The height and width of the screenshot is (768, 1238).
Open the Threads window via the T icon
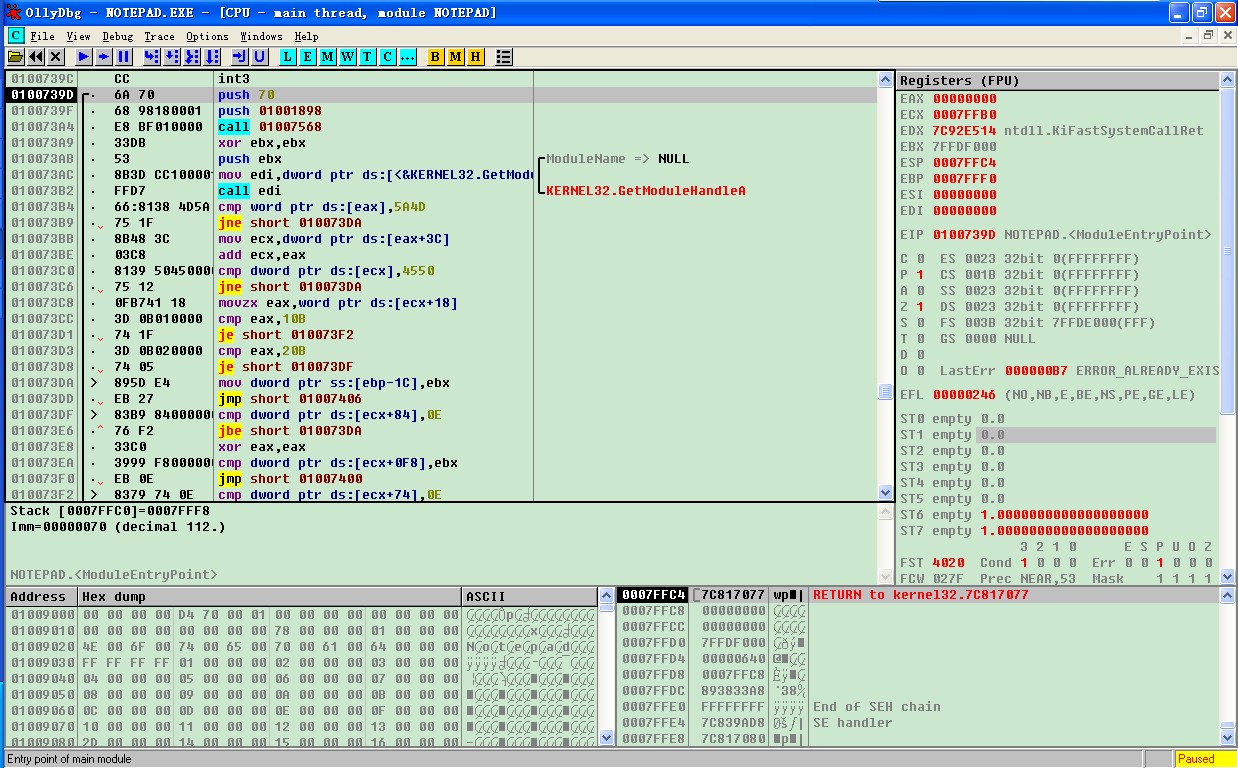[368, 57]
